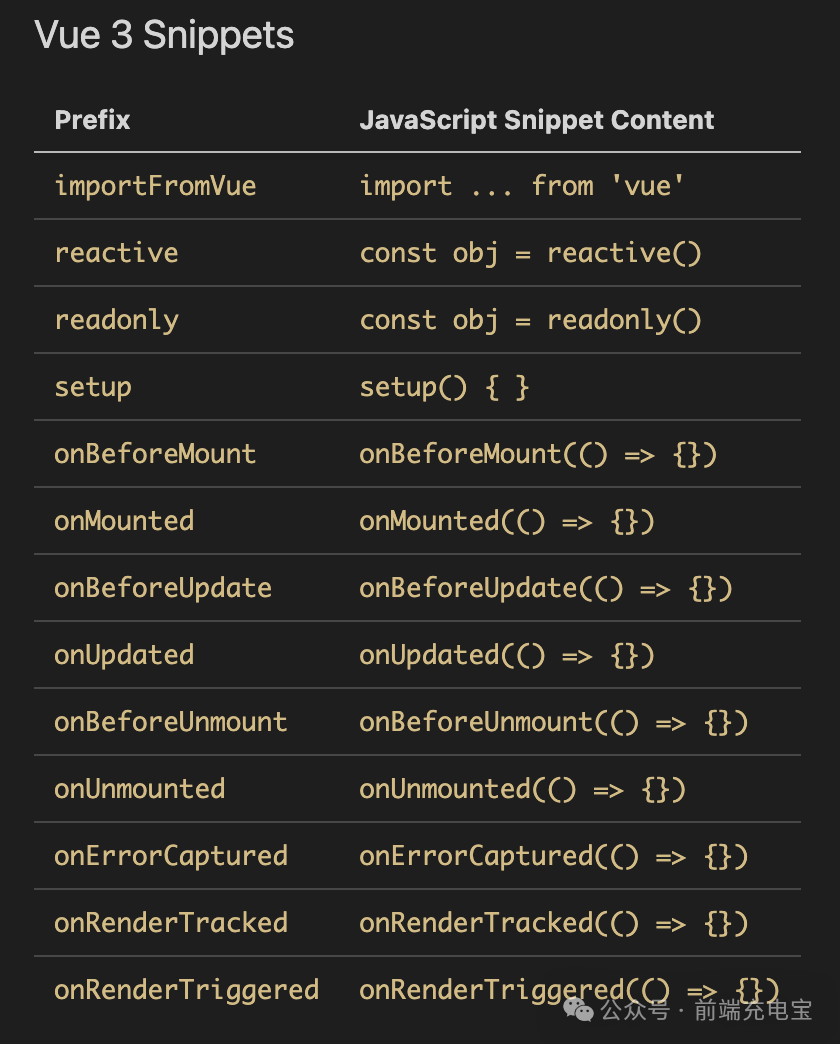This screenshot has width=840, height=1044.
Task: Select the Prefix column header
Action: [x=93, y=120]
